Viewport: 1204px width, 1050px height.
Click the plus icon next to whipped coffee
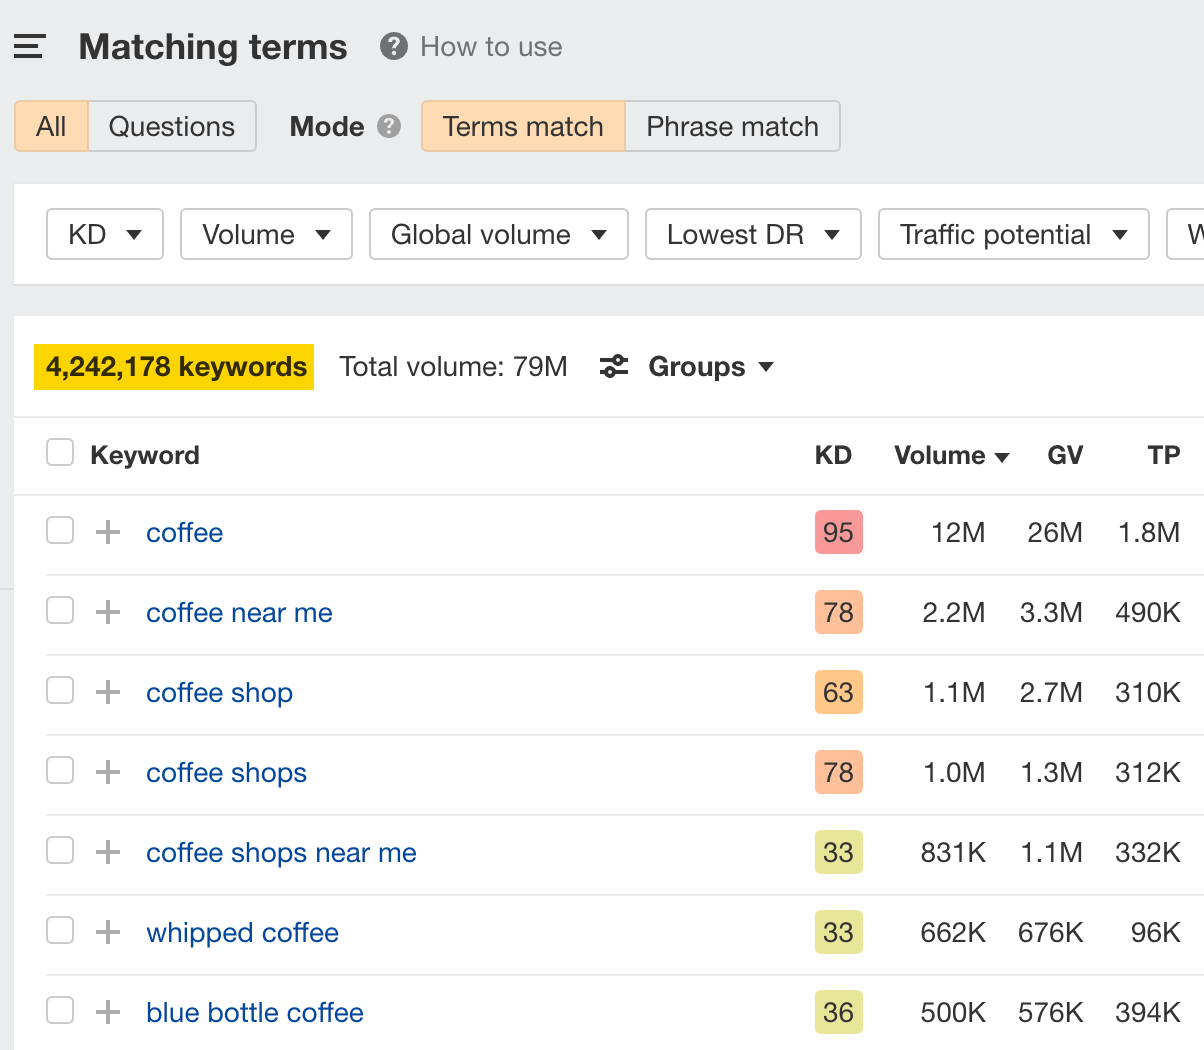pos(106,932)
